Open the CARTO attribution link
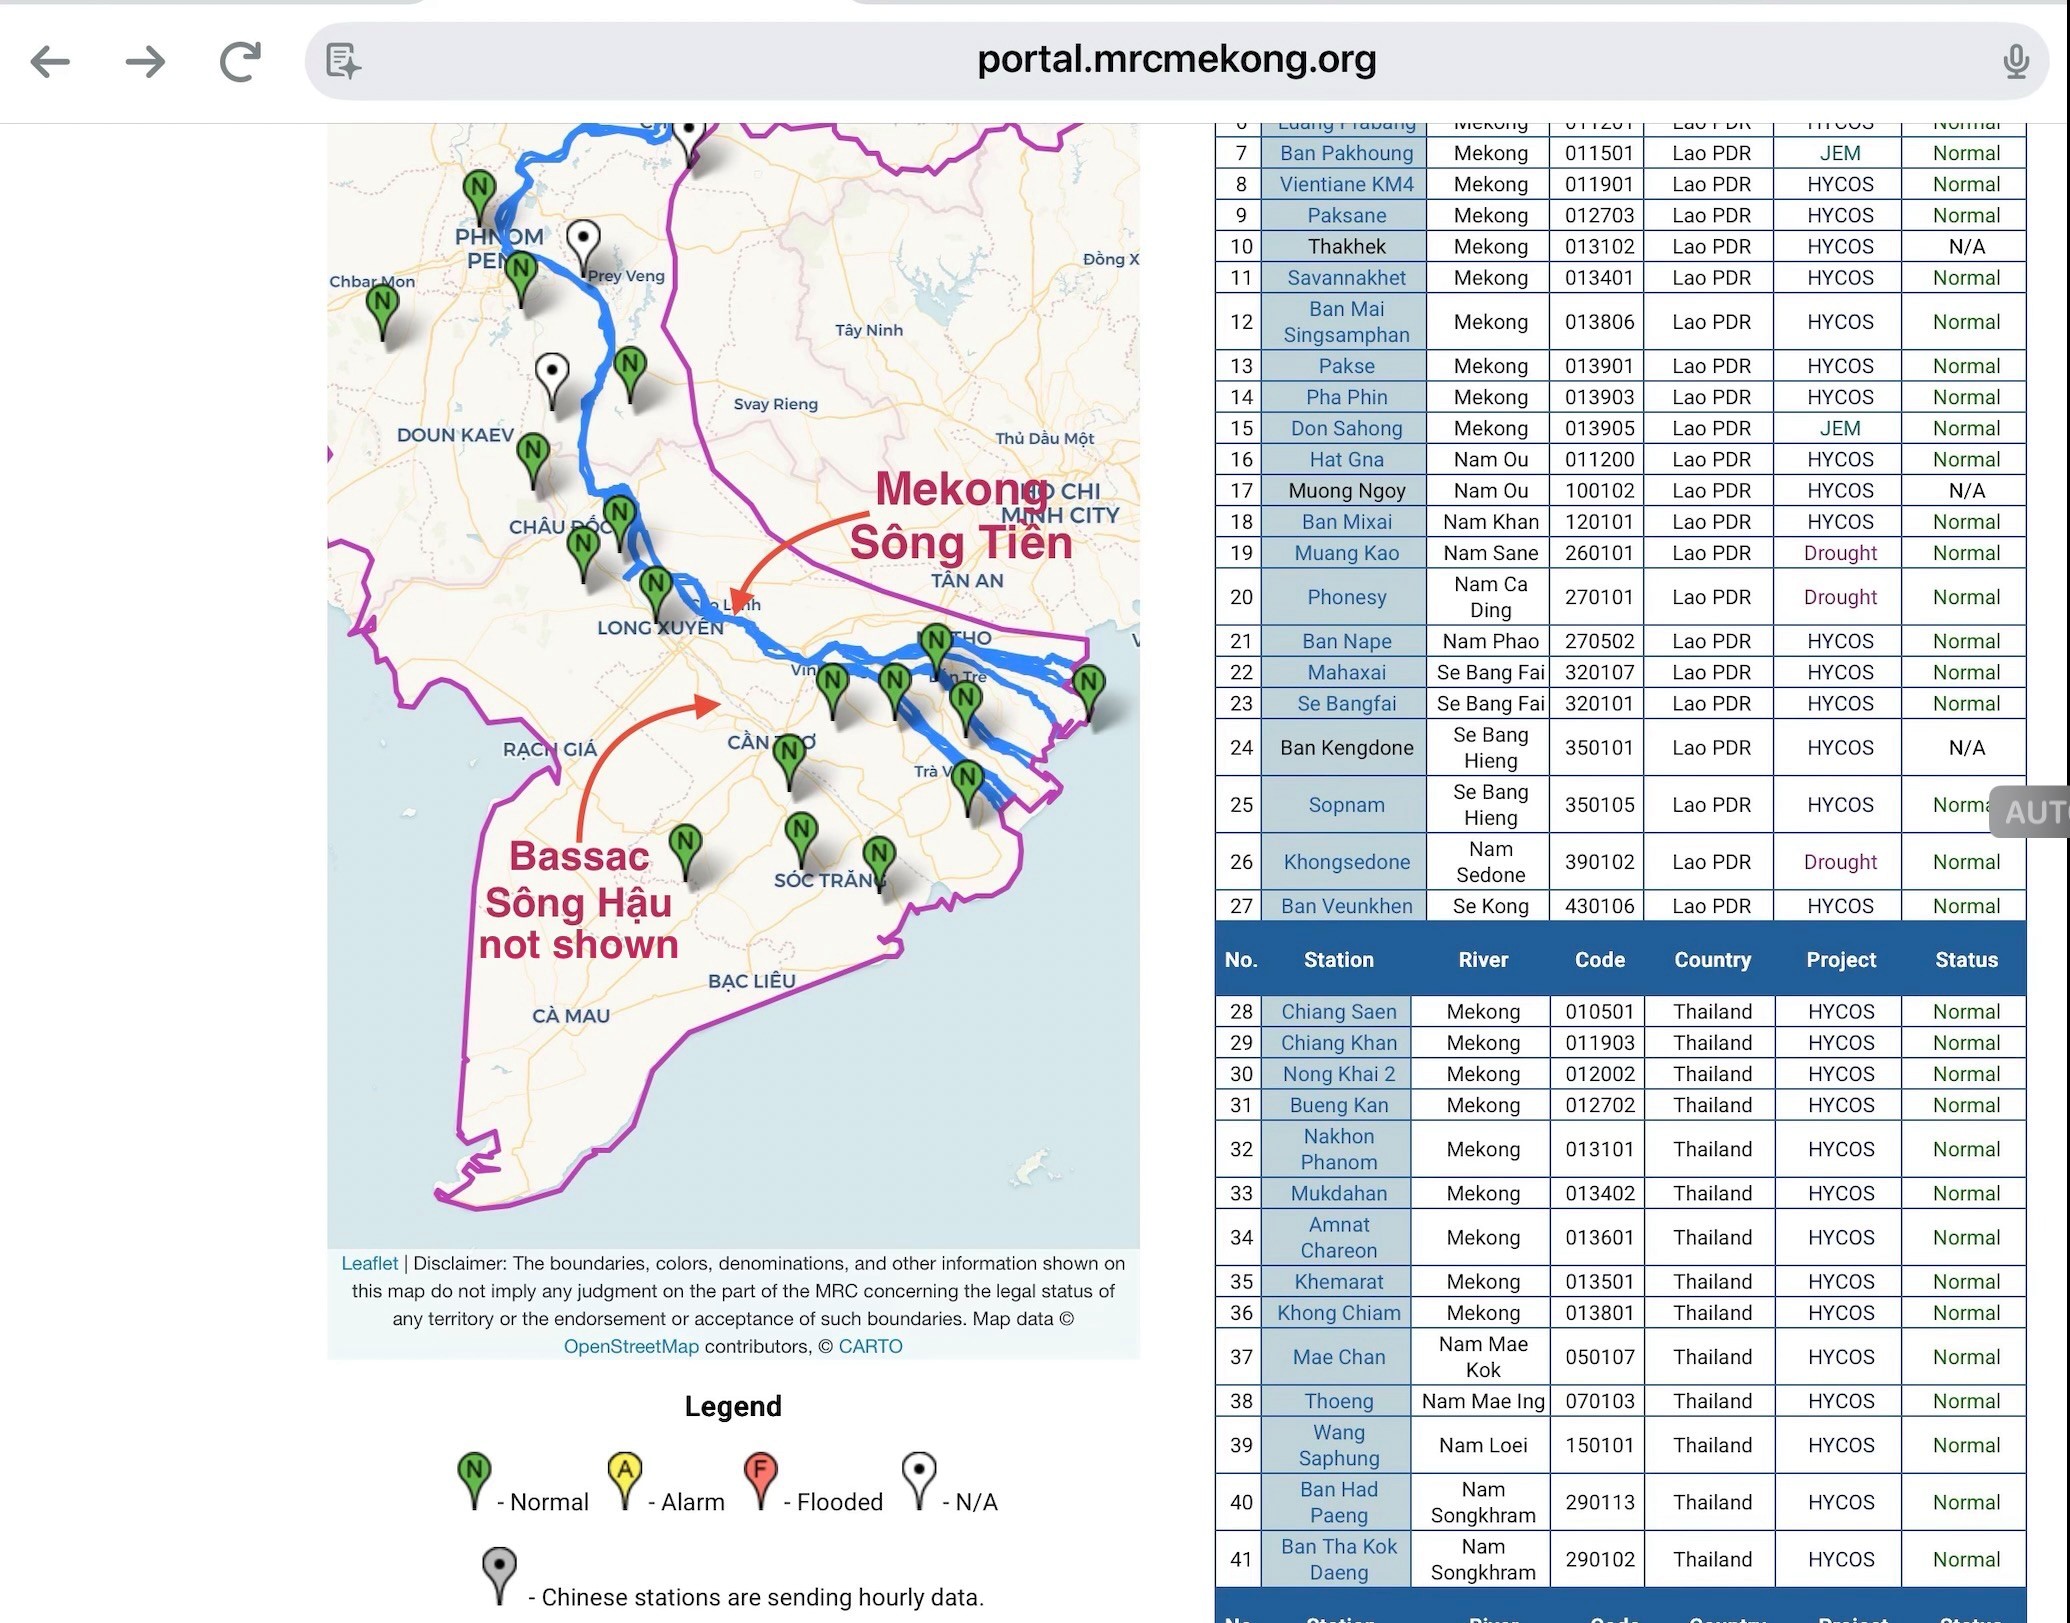Screen dimensions: 2070x1623 (x=870, y=1346)
